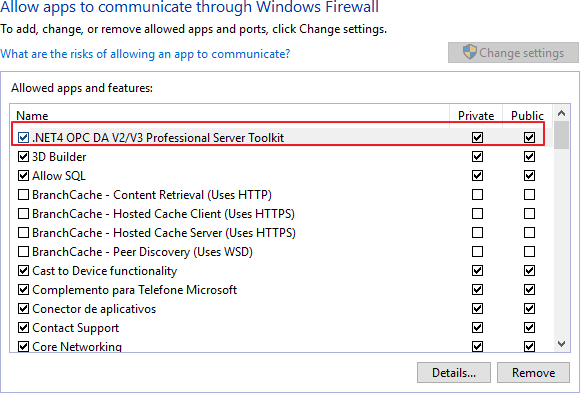Click the Change settings button
Image resolution: width=580 pixels, height=393 pixels.
[x=513, y=53]
